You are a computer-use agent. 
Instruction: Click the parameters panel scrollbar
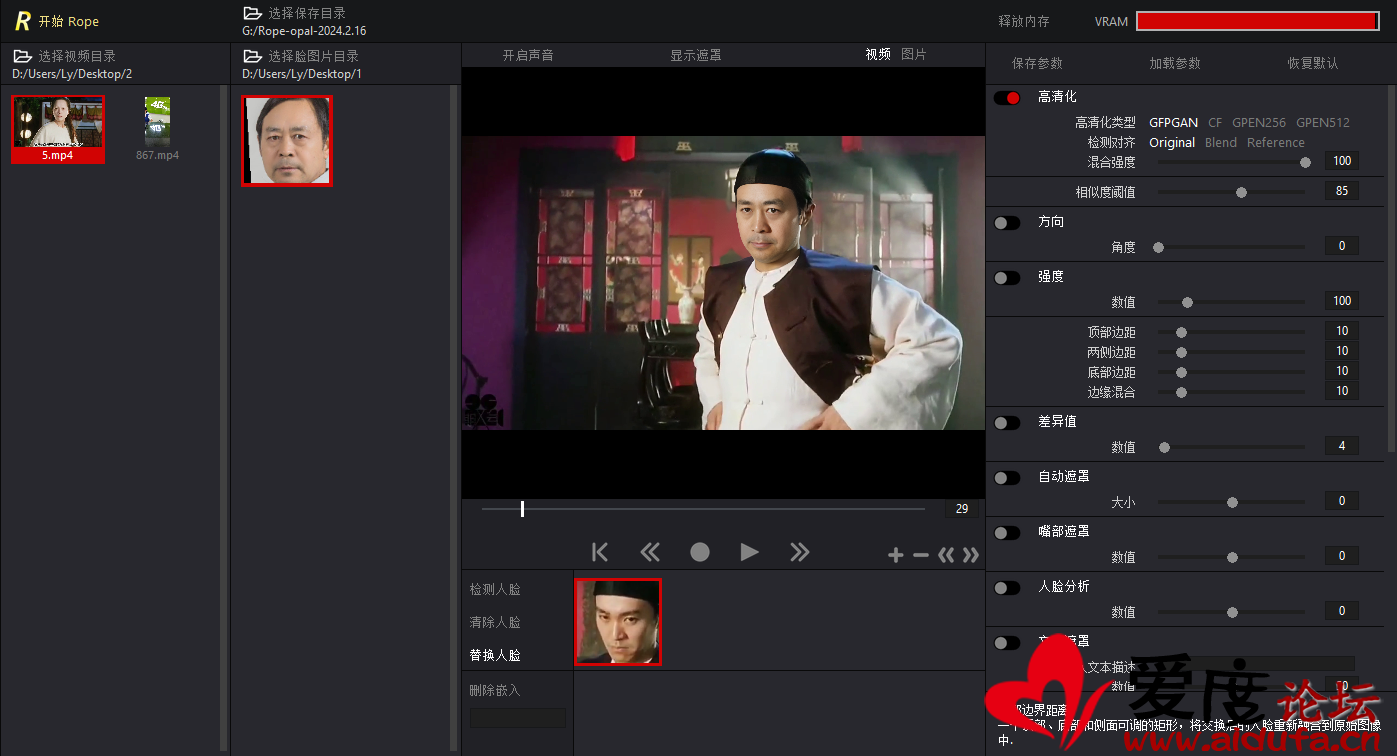click(1392, 270)
